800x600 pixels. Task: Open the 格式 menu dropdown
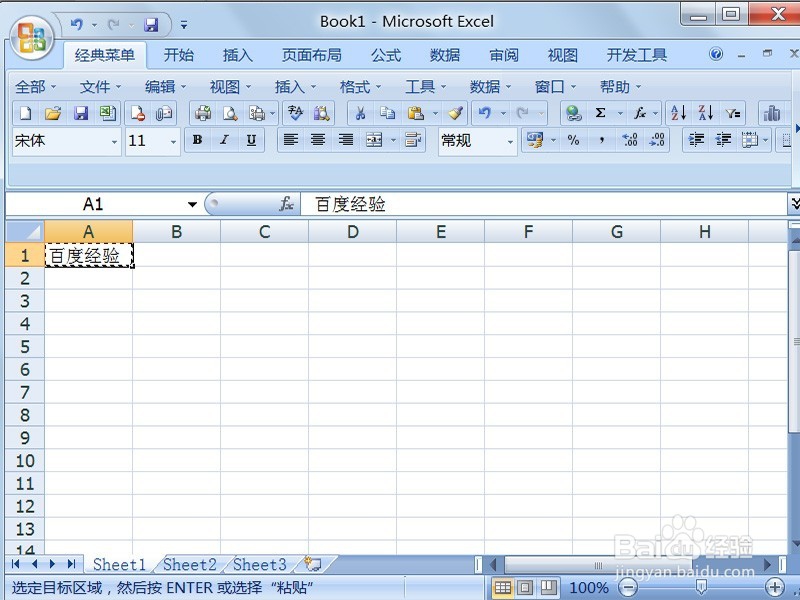click(361, 87)
